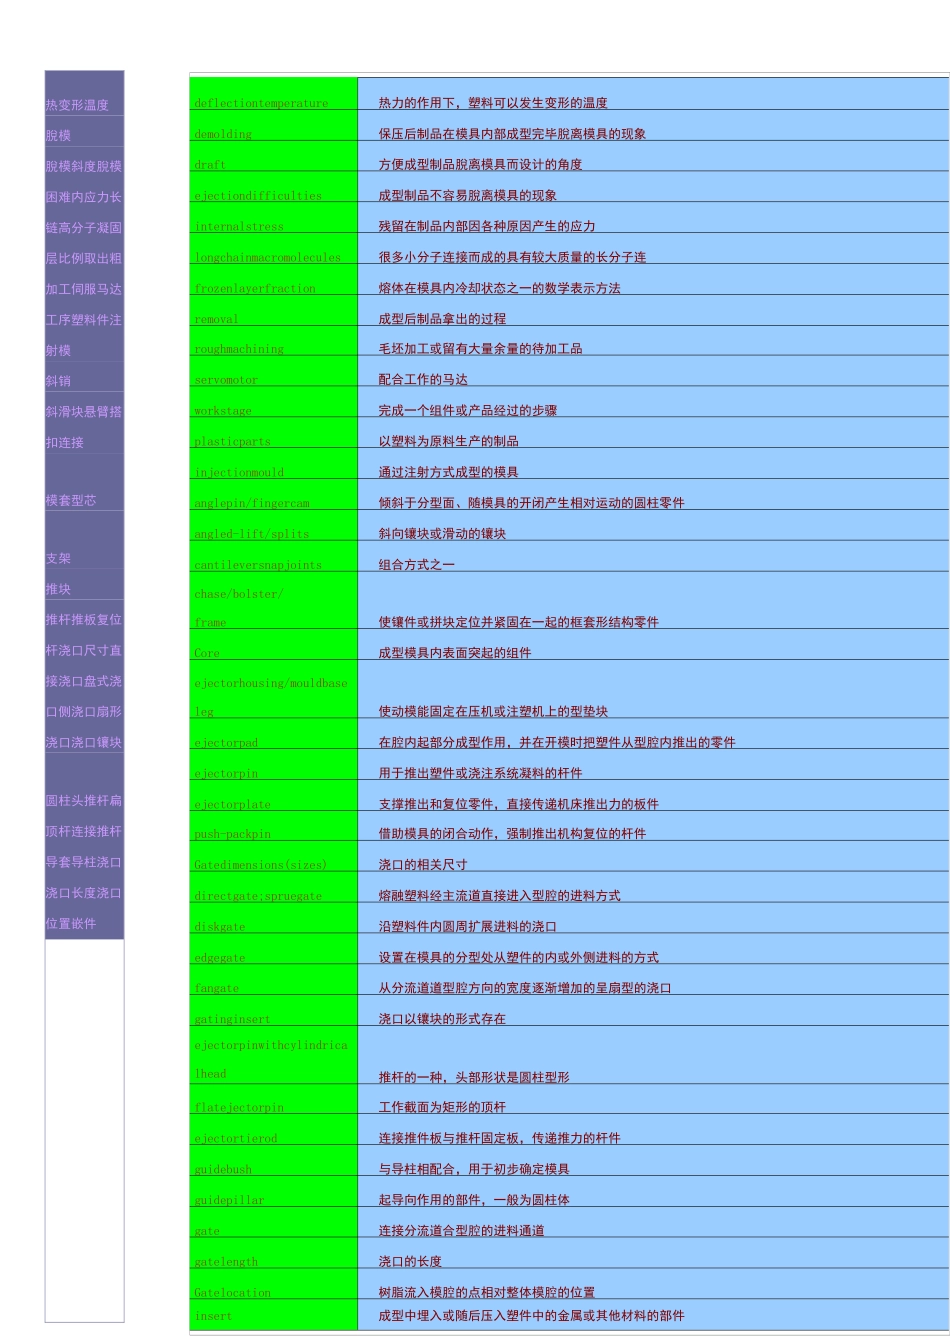Select sidebar entry '模套型芯'
Screen dimensions: 950x1344
[71, 500]
